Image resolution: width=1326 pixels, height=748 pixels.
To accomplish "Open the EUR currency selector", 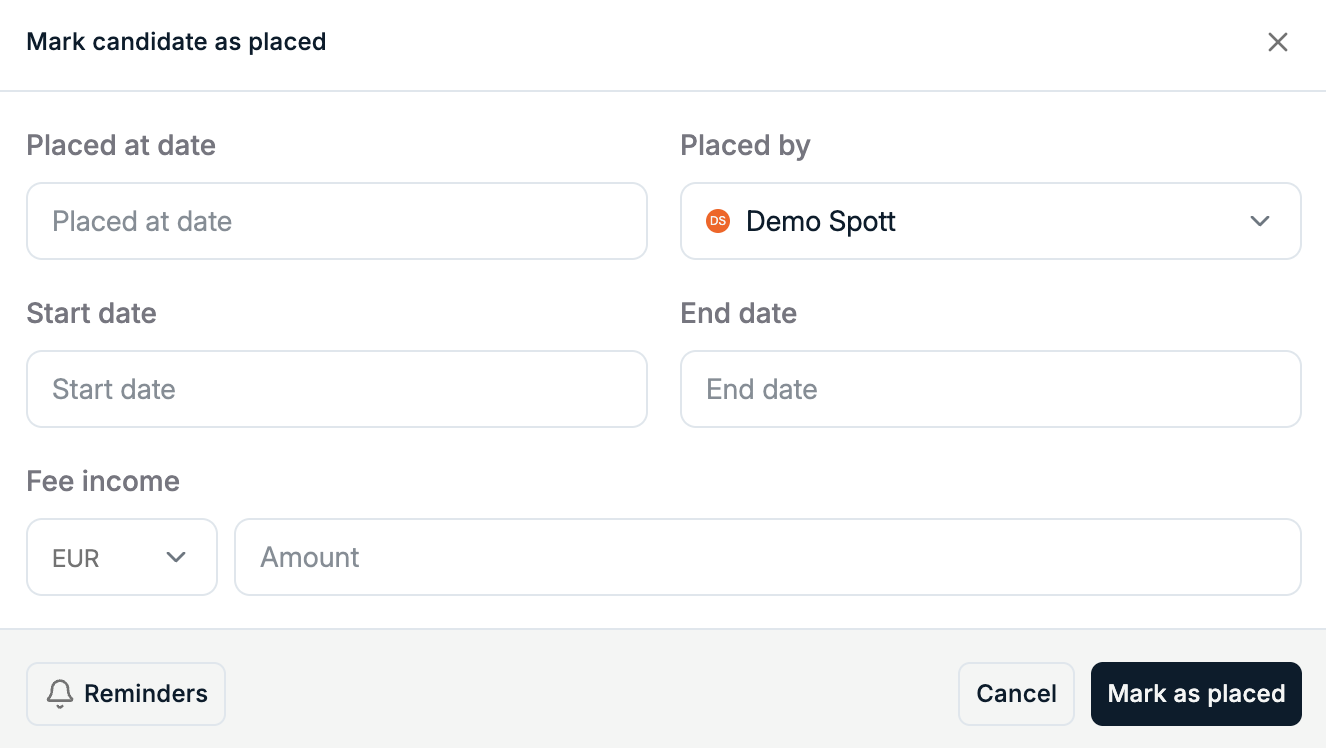I will click(x=122, y=557).
